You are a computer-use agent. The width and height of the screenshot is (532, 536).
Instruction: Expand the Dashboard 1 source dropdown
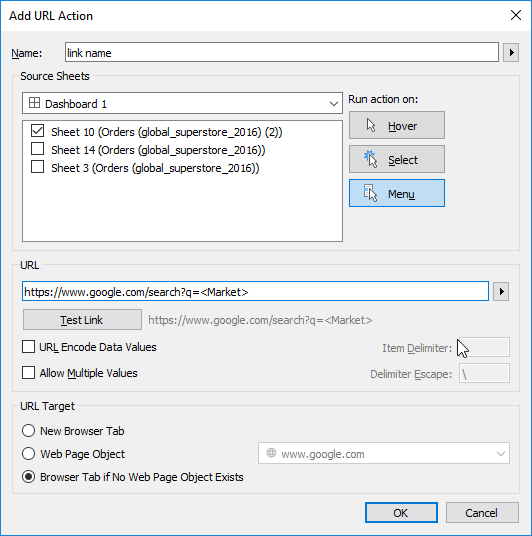coord(182,103)
